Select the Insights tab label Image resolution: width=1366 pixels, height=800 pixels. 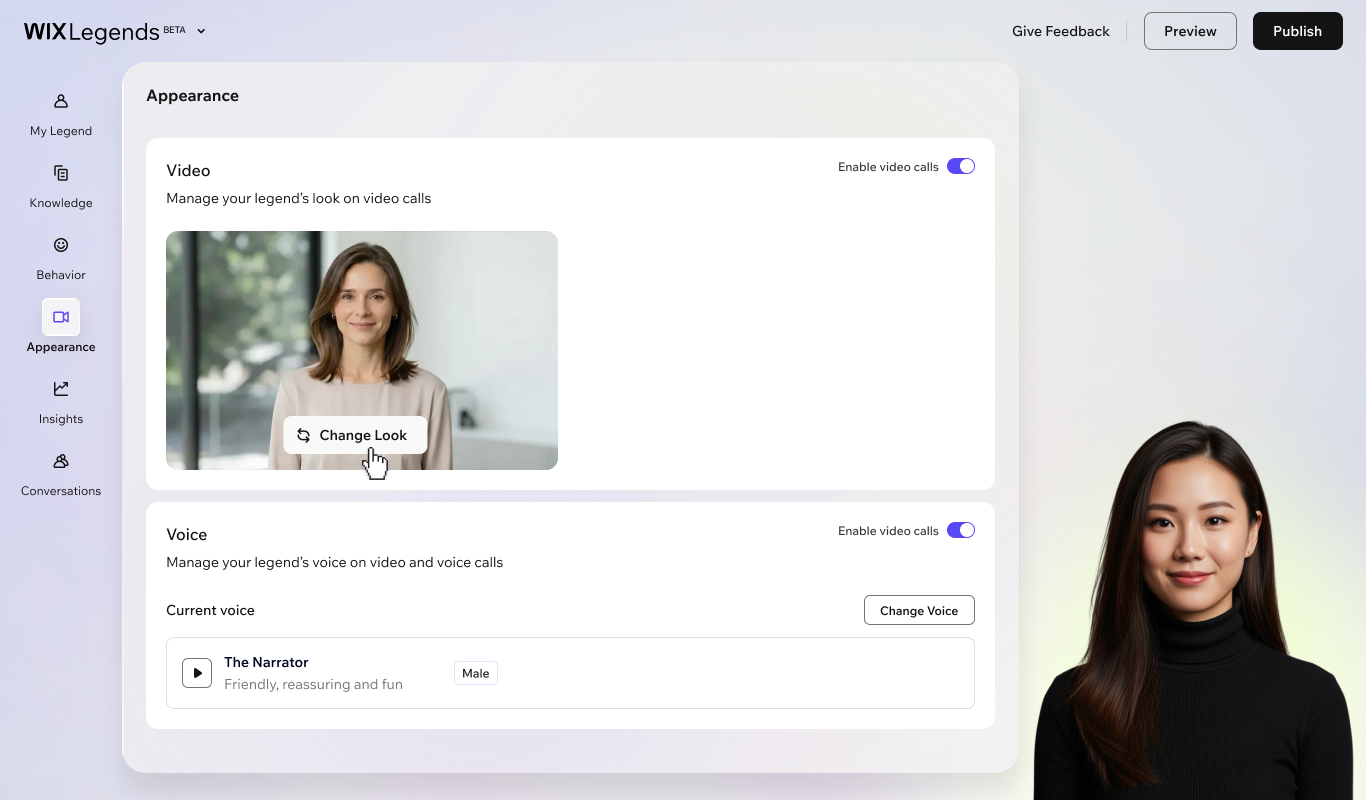point(61,419)
